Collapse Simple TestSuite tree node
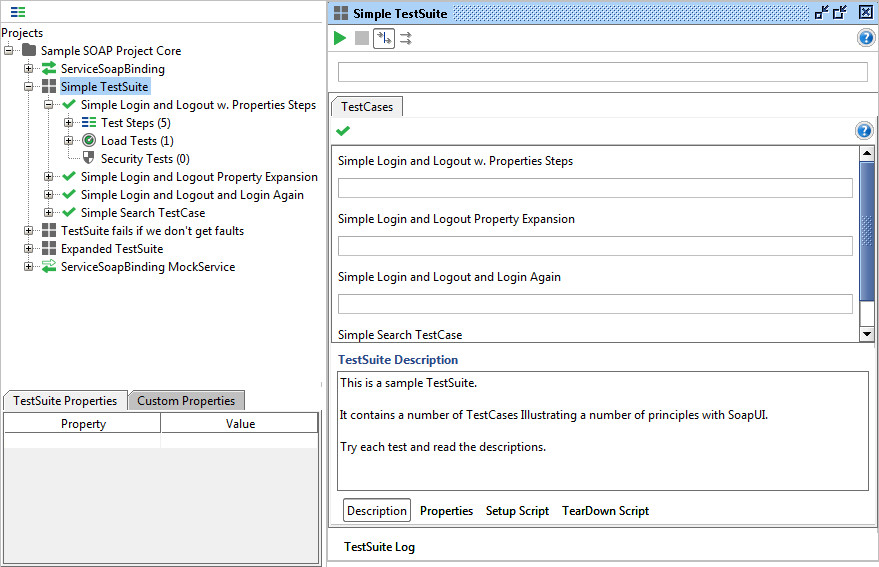This screenshot has width=879, height=567. coord(29,86)
